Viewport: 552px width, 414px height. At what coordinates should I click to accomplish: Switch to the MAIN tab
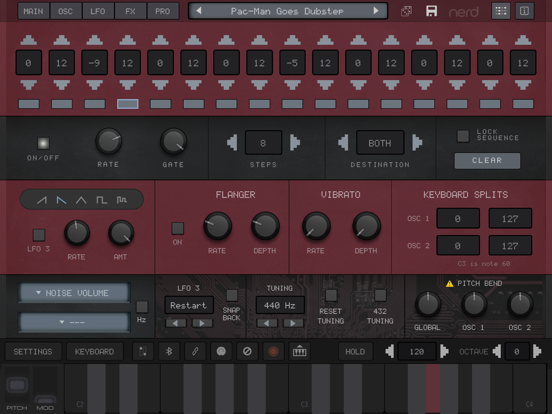tap(33, 11)
